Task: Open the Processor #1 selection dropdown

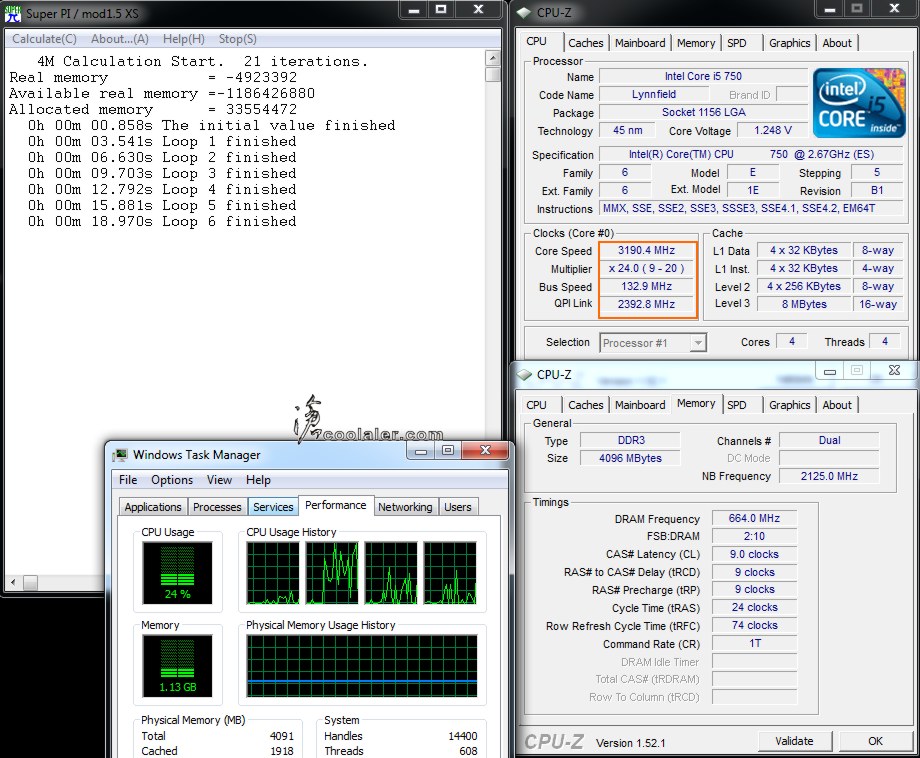Action: 697,343
